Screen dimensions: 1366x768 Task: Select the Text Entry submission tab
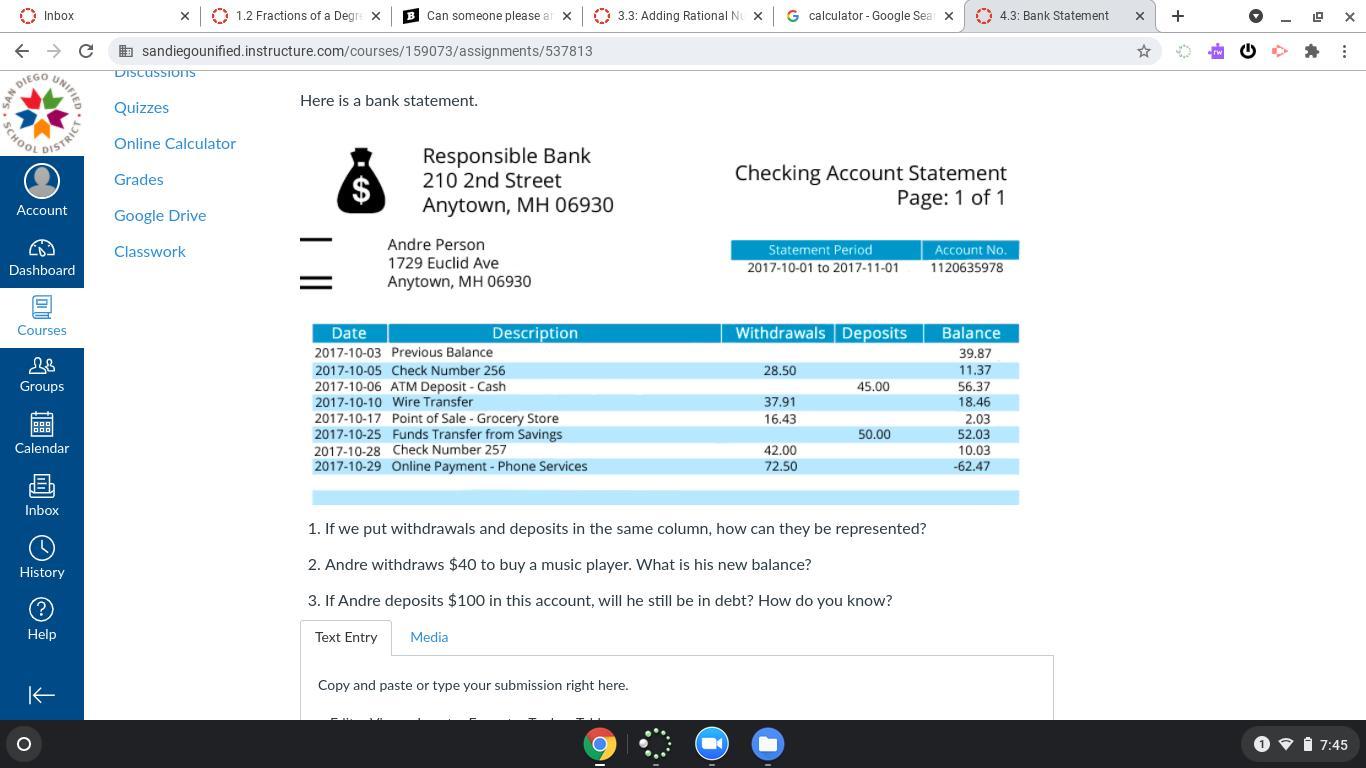click(x=346, y=638)
